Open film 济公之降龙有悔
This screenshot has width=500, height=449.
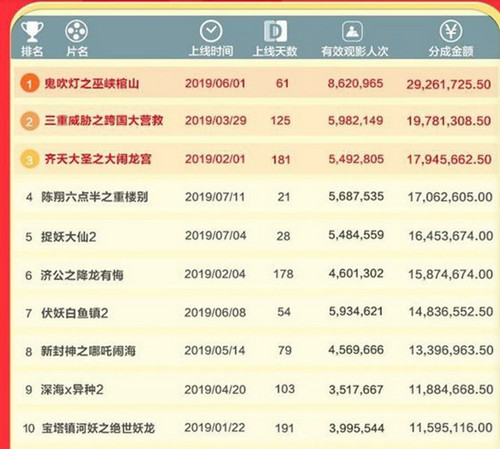pos(82,275)
